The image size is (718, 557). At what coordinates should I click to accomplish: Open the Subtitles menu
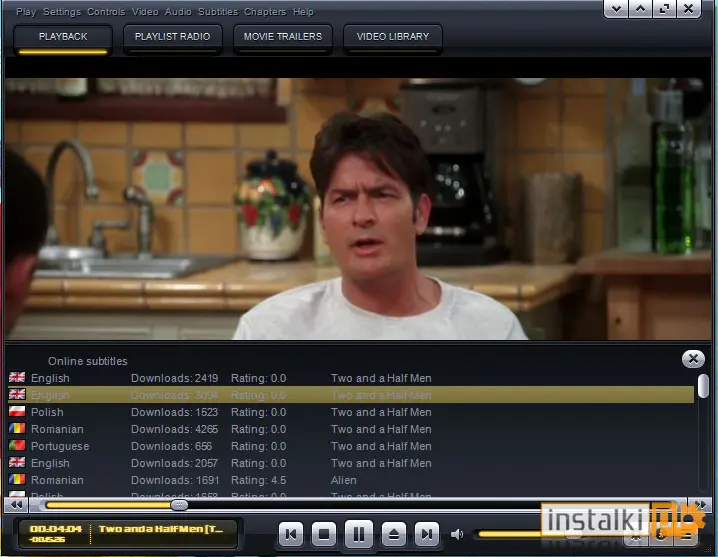pyautogui.click(x=218, y=11)
